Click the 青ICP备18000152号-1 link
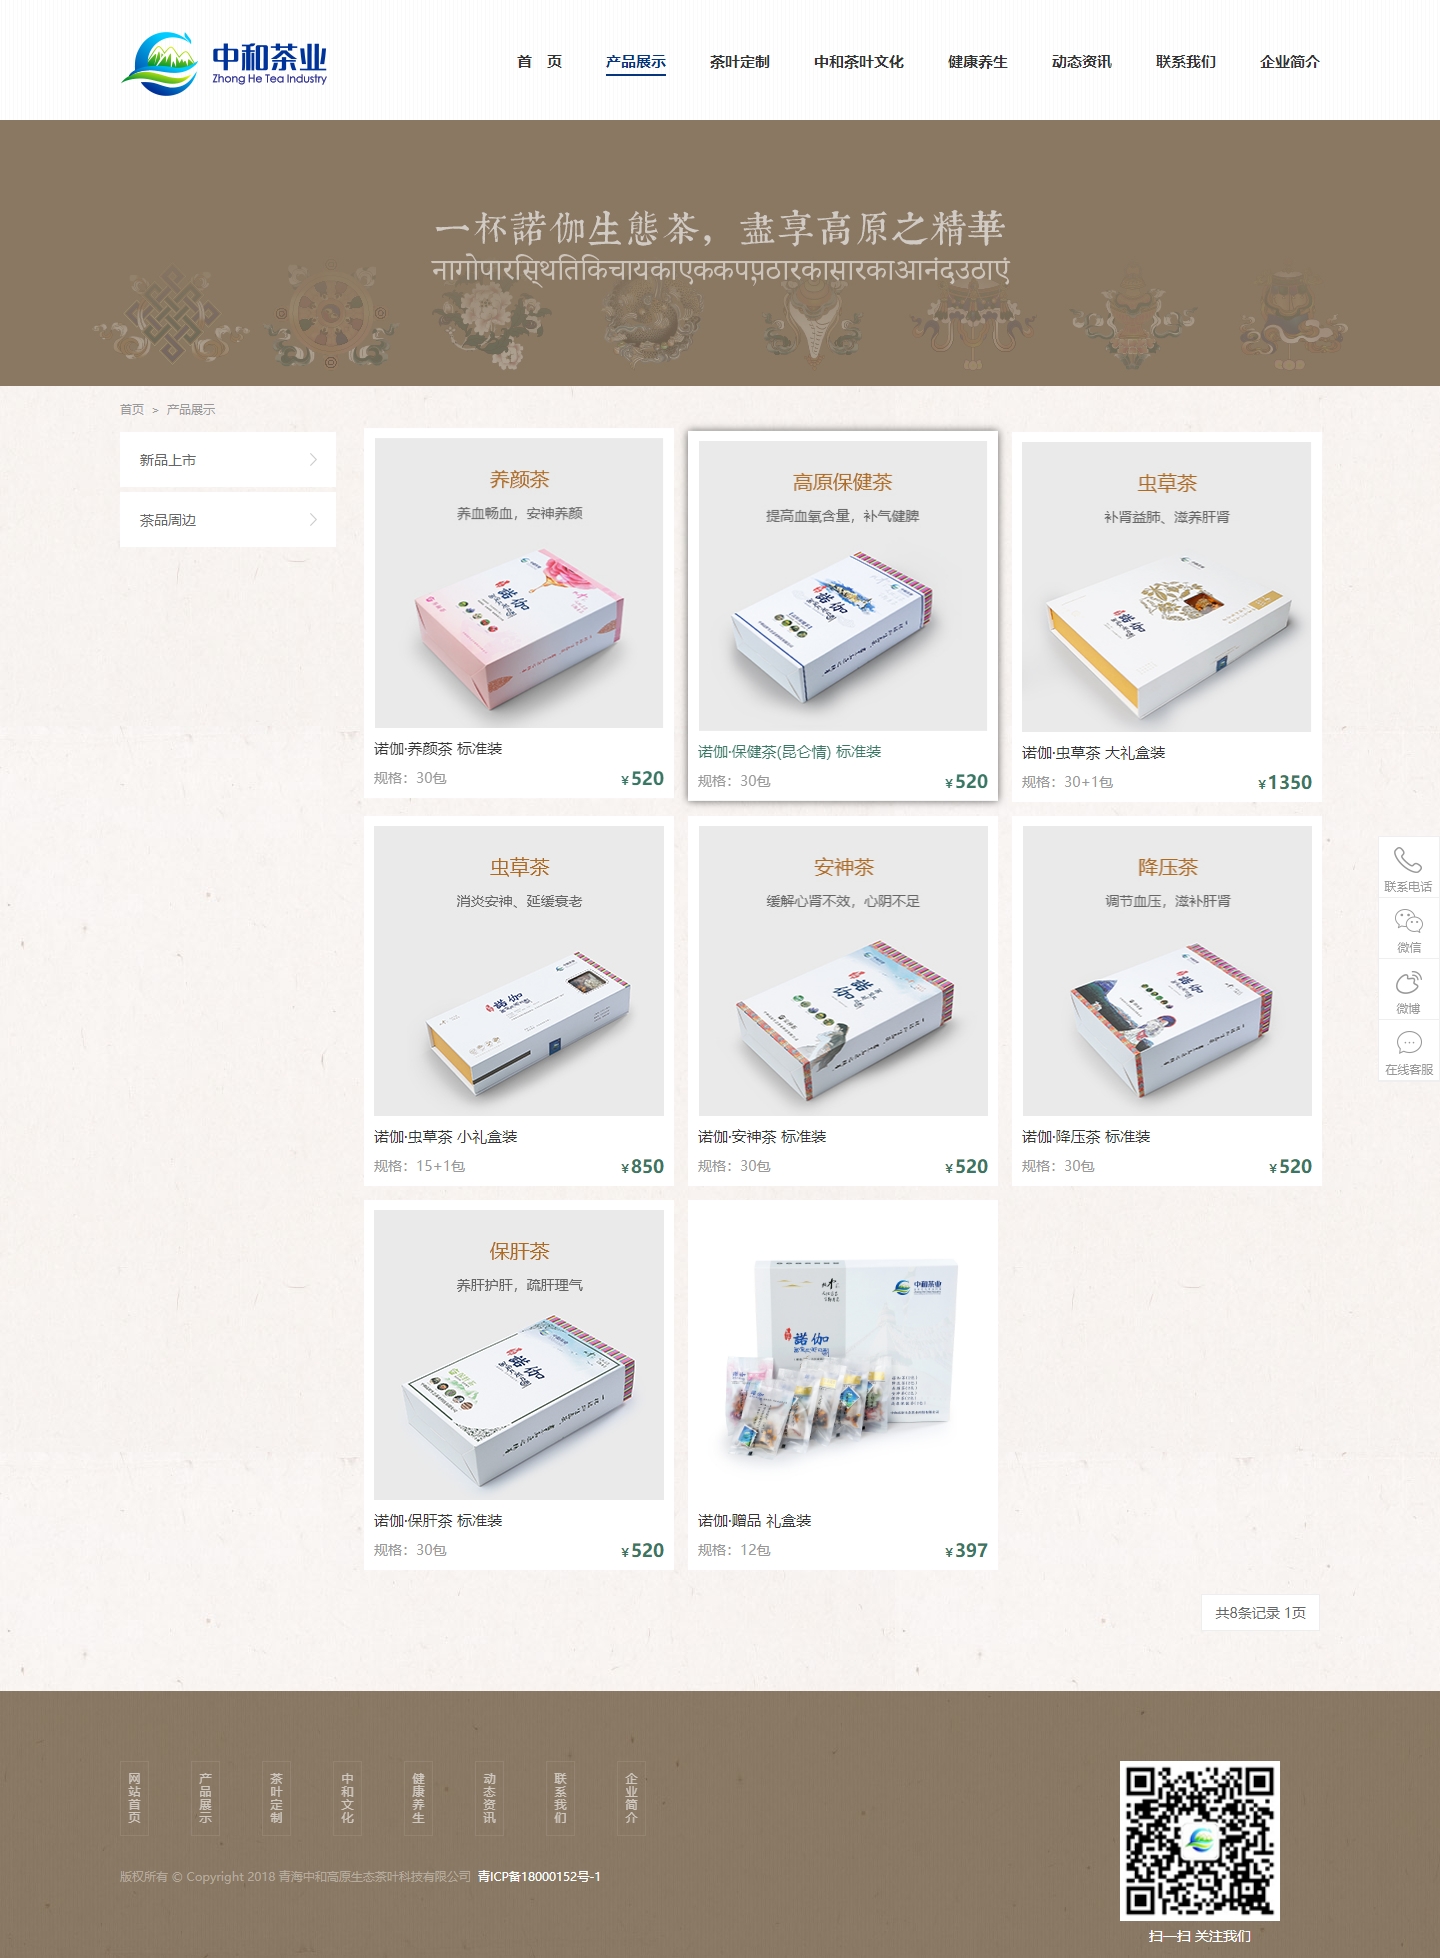Screen dimensions: 1440x1958 coord(539,1877)
